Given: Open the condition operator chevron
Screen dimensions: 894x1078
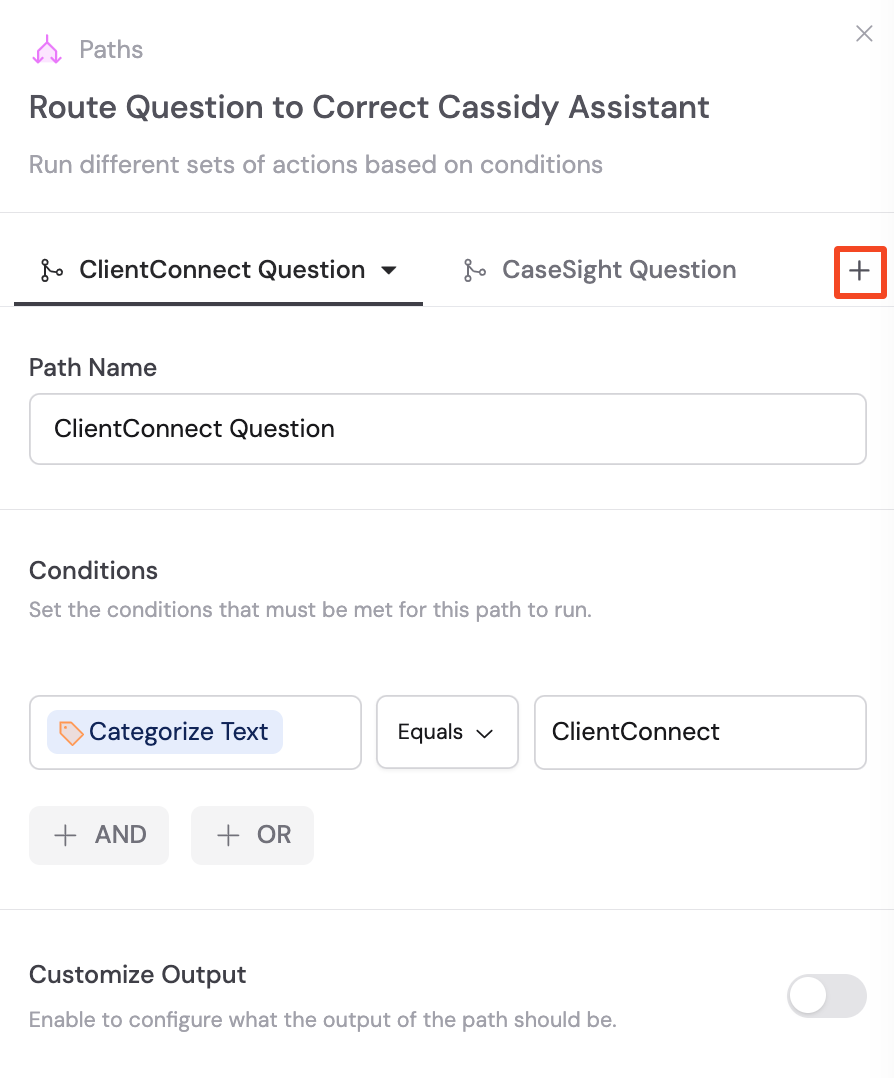Looking at the screenshot, I should click(484, 732).
